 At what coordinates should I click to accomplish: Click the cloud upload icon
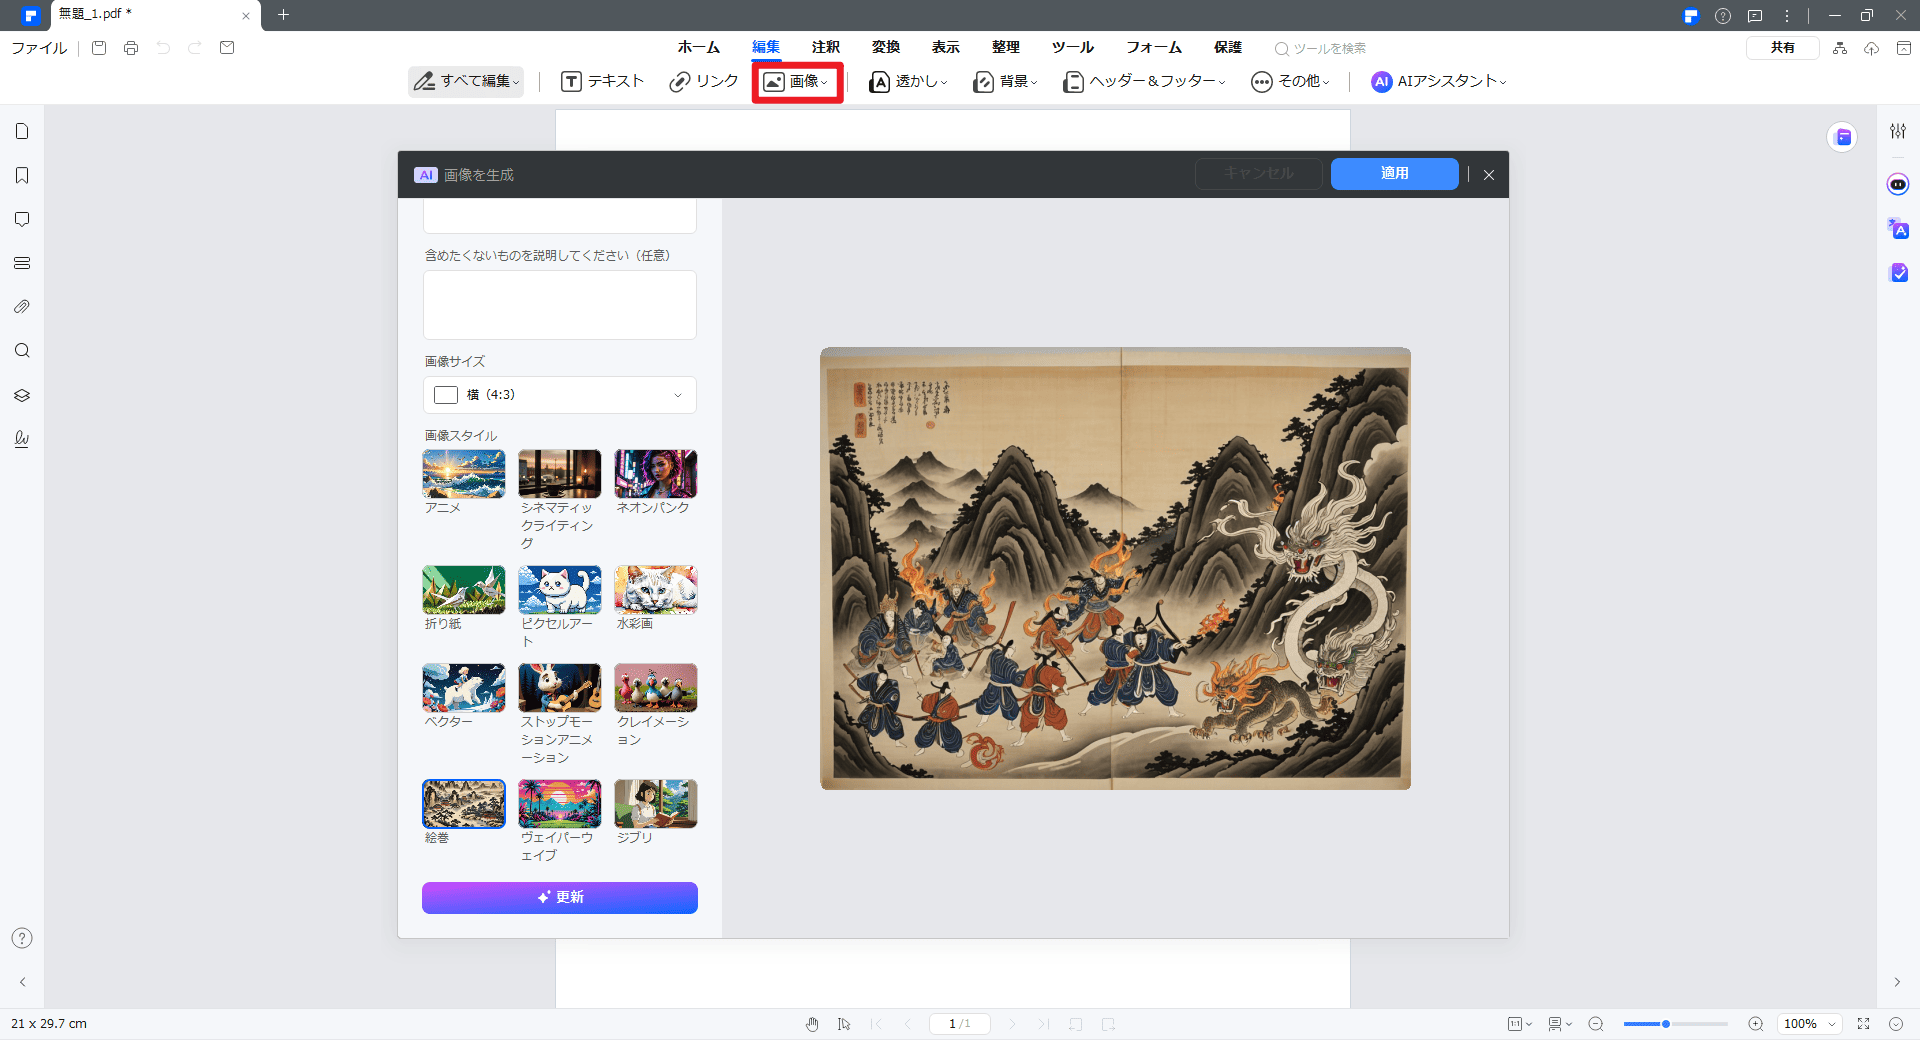click(1871, 48)
